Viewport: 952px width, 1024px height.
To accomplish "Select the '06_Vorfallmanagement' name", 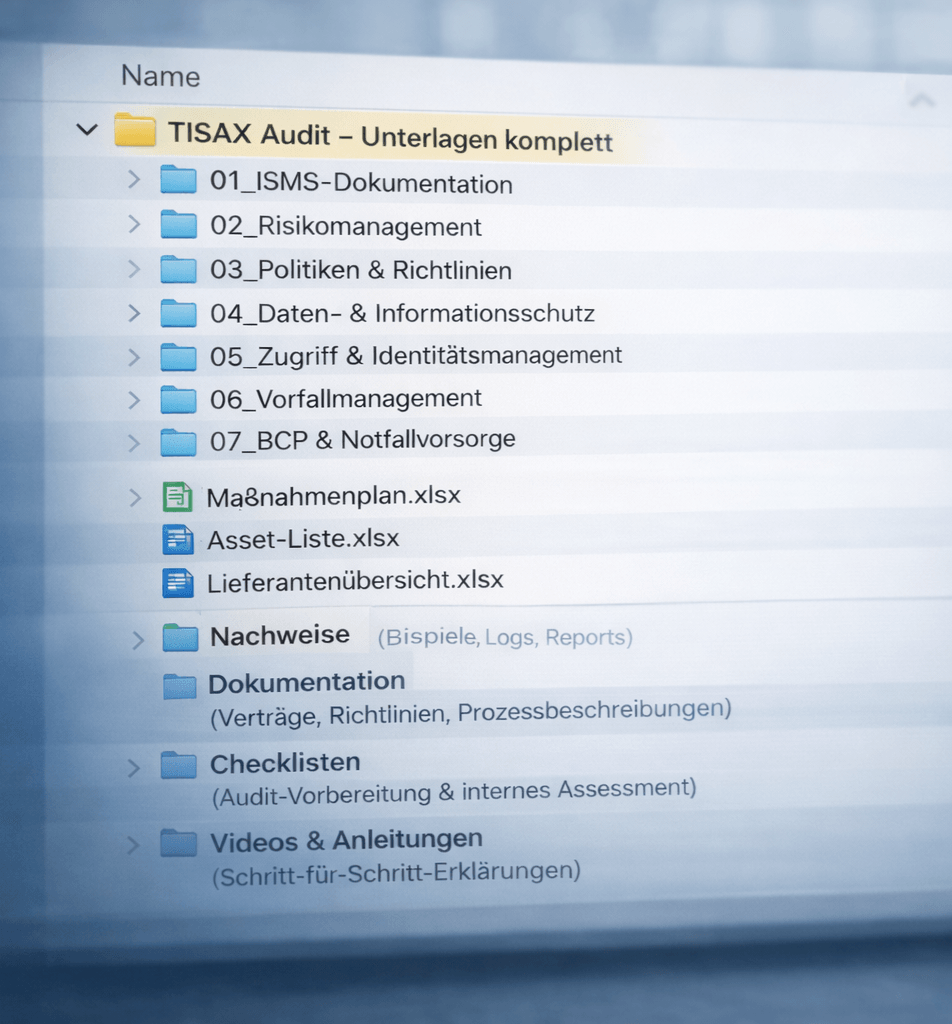I will point(345,398).
